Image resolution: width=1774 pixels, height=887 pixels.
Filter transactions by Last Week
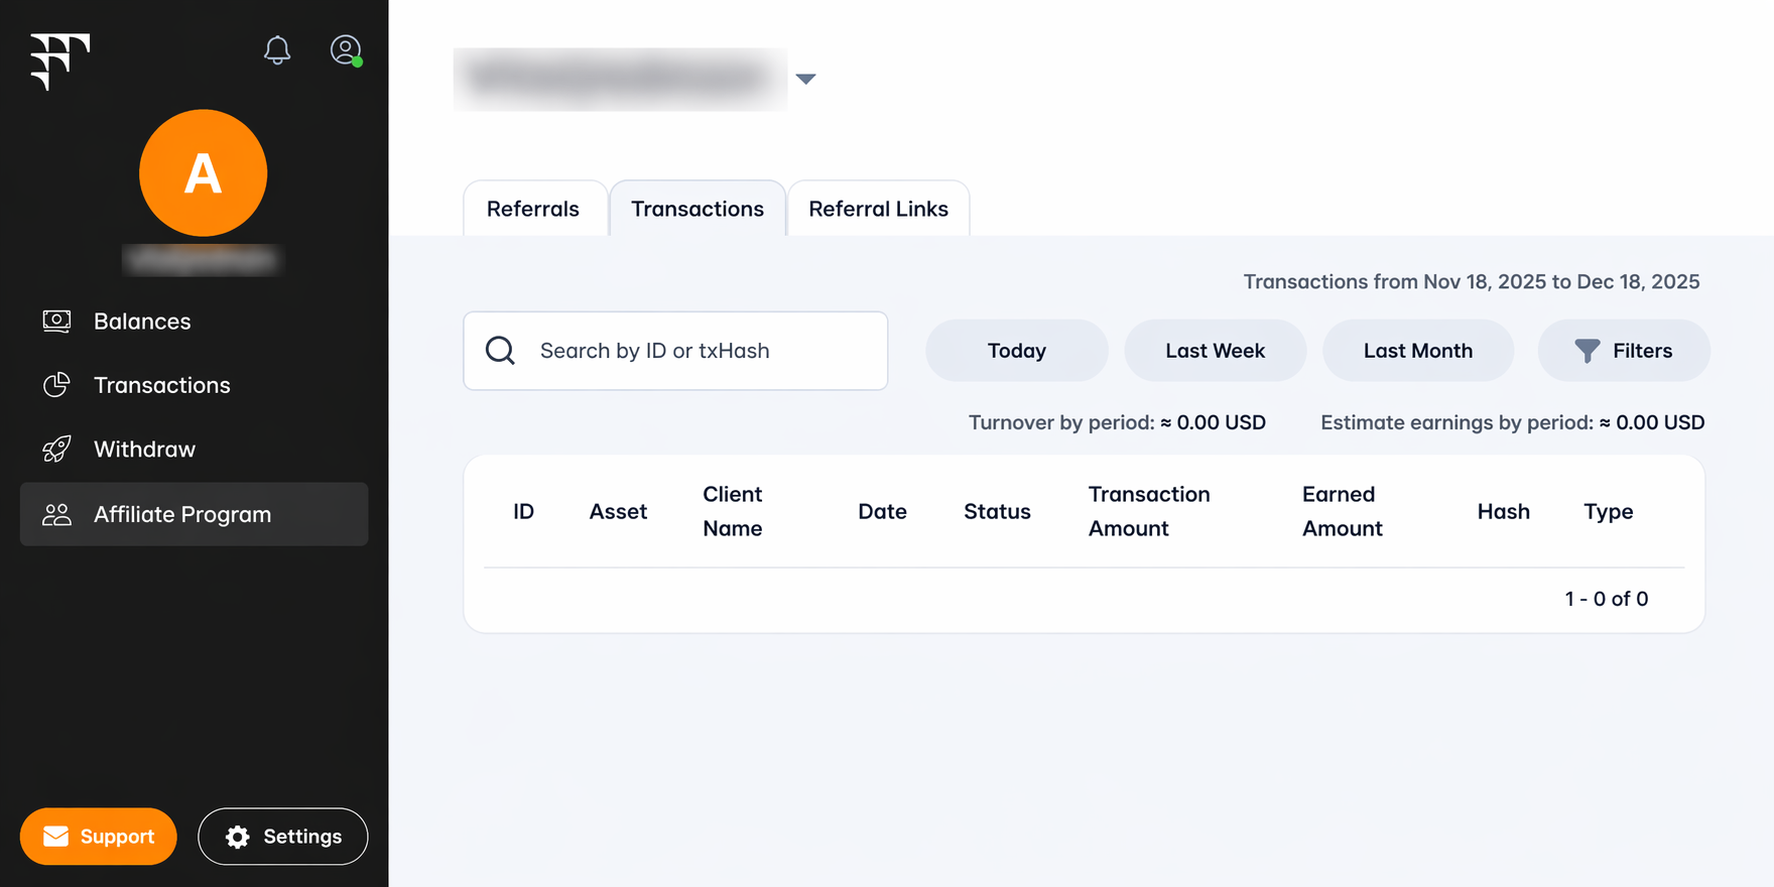pyautogui.click(x=1215, y=350)
